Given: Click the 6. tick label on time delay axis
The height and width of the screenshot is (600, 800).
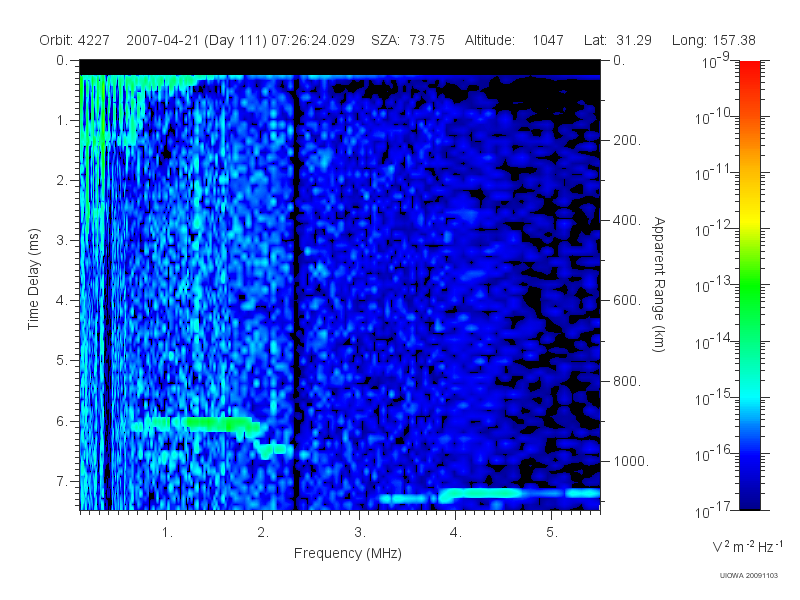Looking at the screenshot, I should [61, 421].
